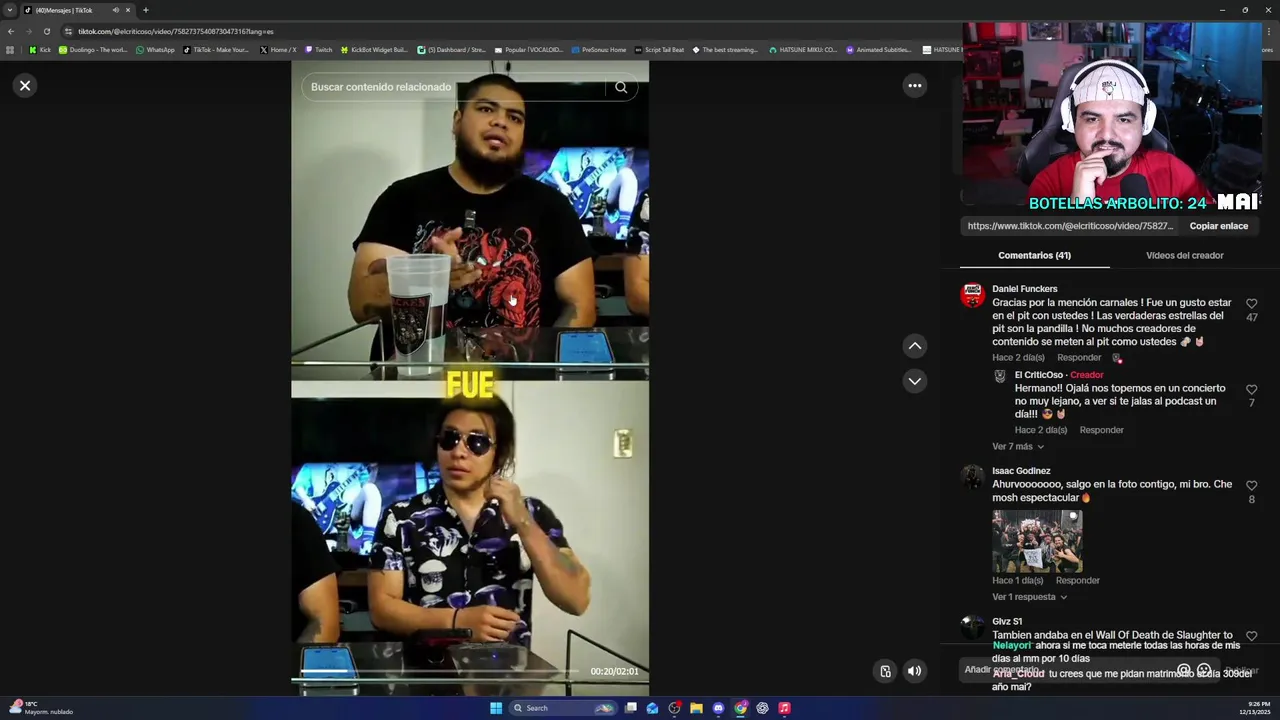Open Isaac Godinez's profile avatar
The image size is (1280, 720).
(x=972, y=477)
